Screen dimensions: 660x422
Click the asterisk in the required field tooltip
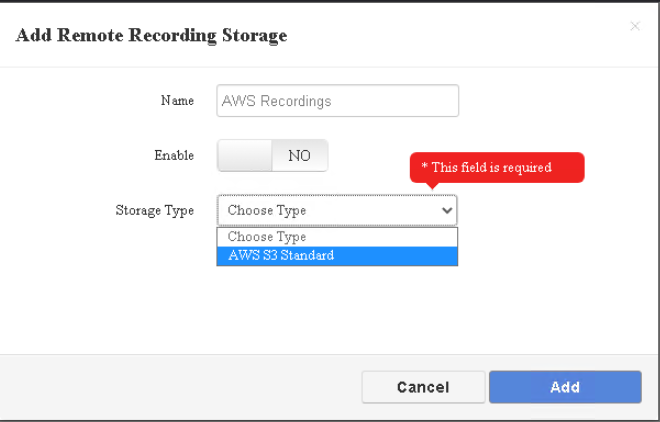[x=425, y=165]
